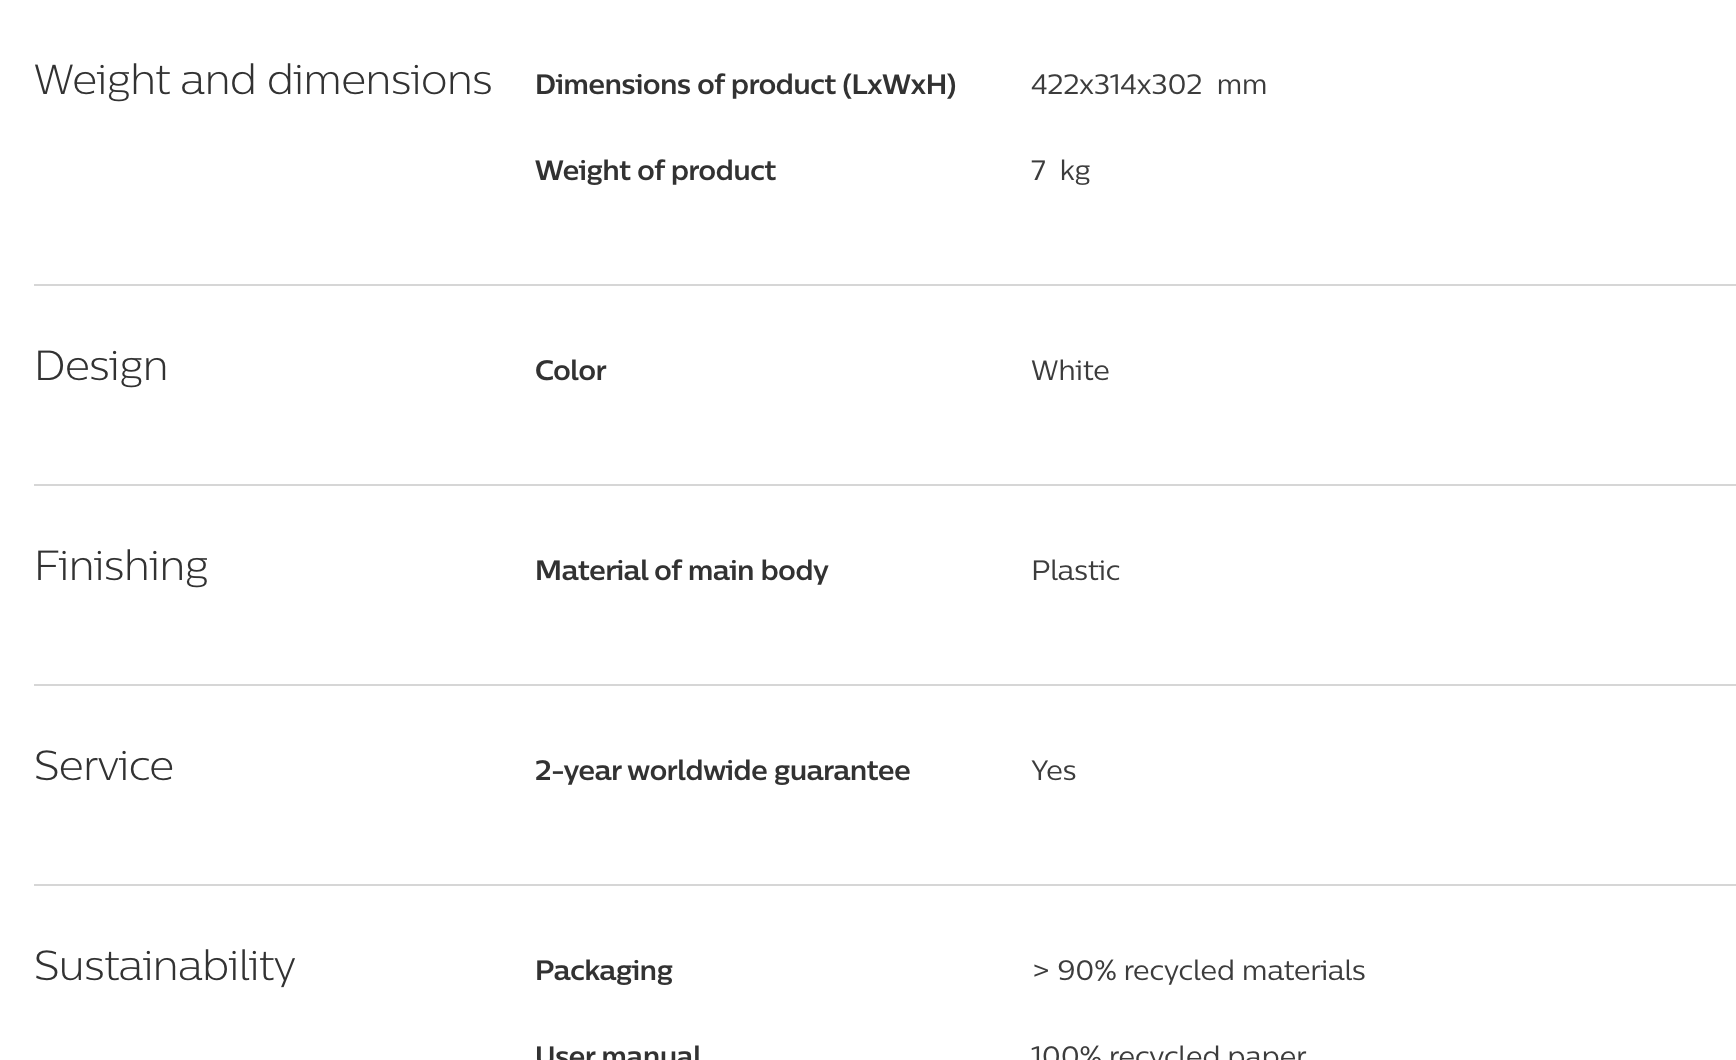Select the 7 kg weight value
Viewport: 1736px width, 1060px height.
coord(1060,171)
